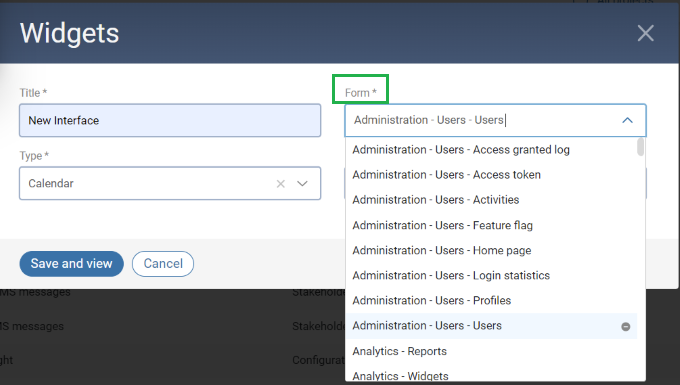Clear the Calendar type selection
Image resolution: width=680 pixels, height=385 pixels.
(x=281, y=184)
